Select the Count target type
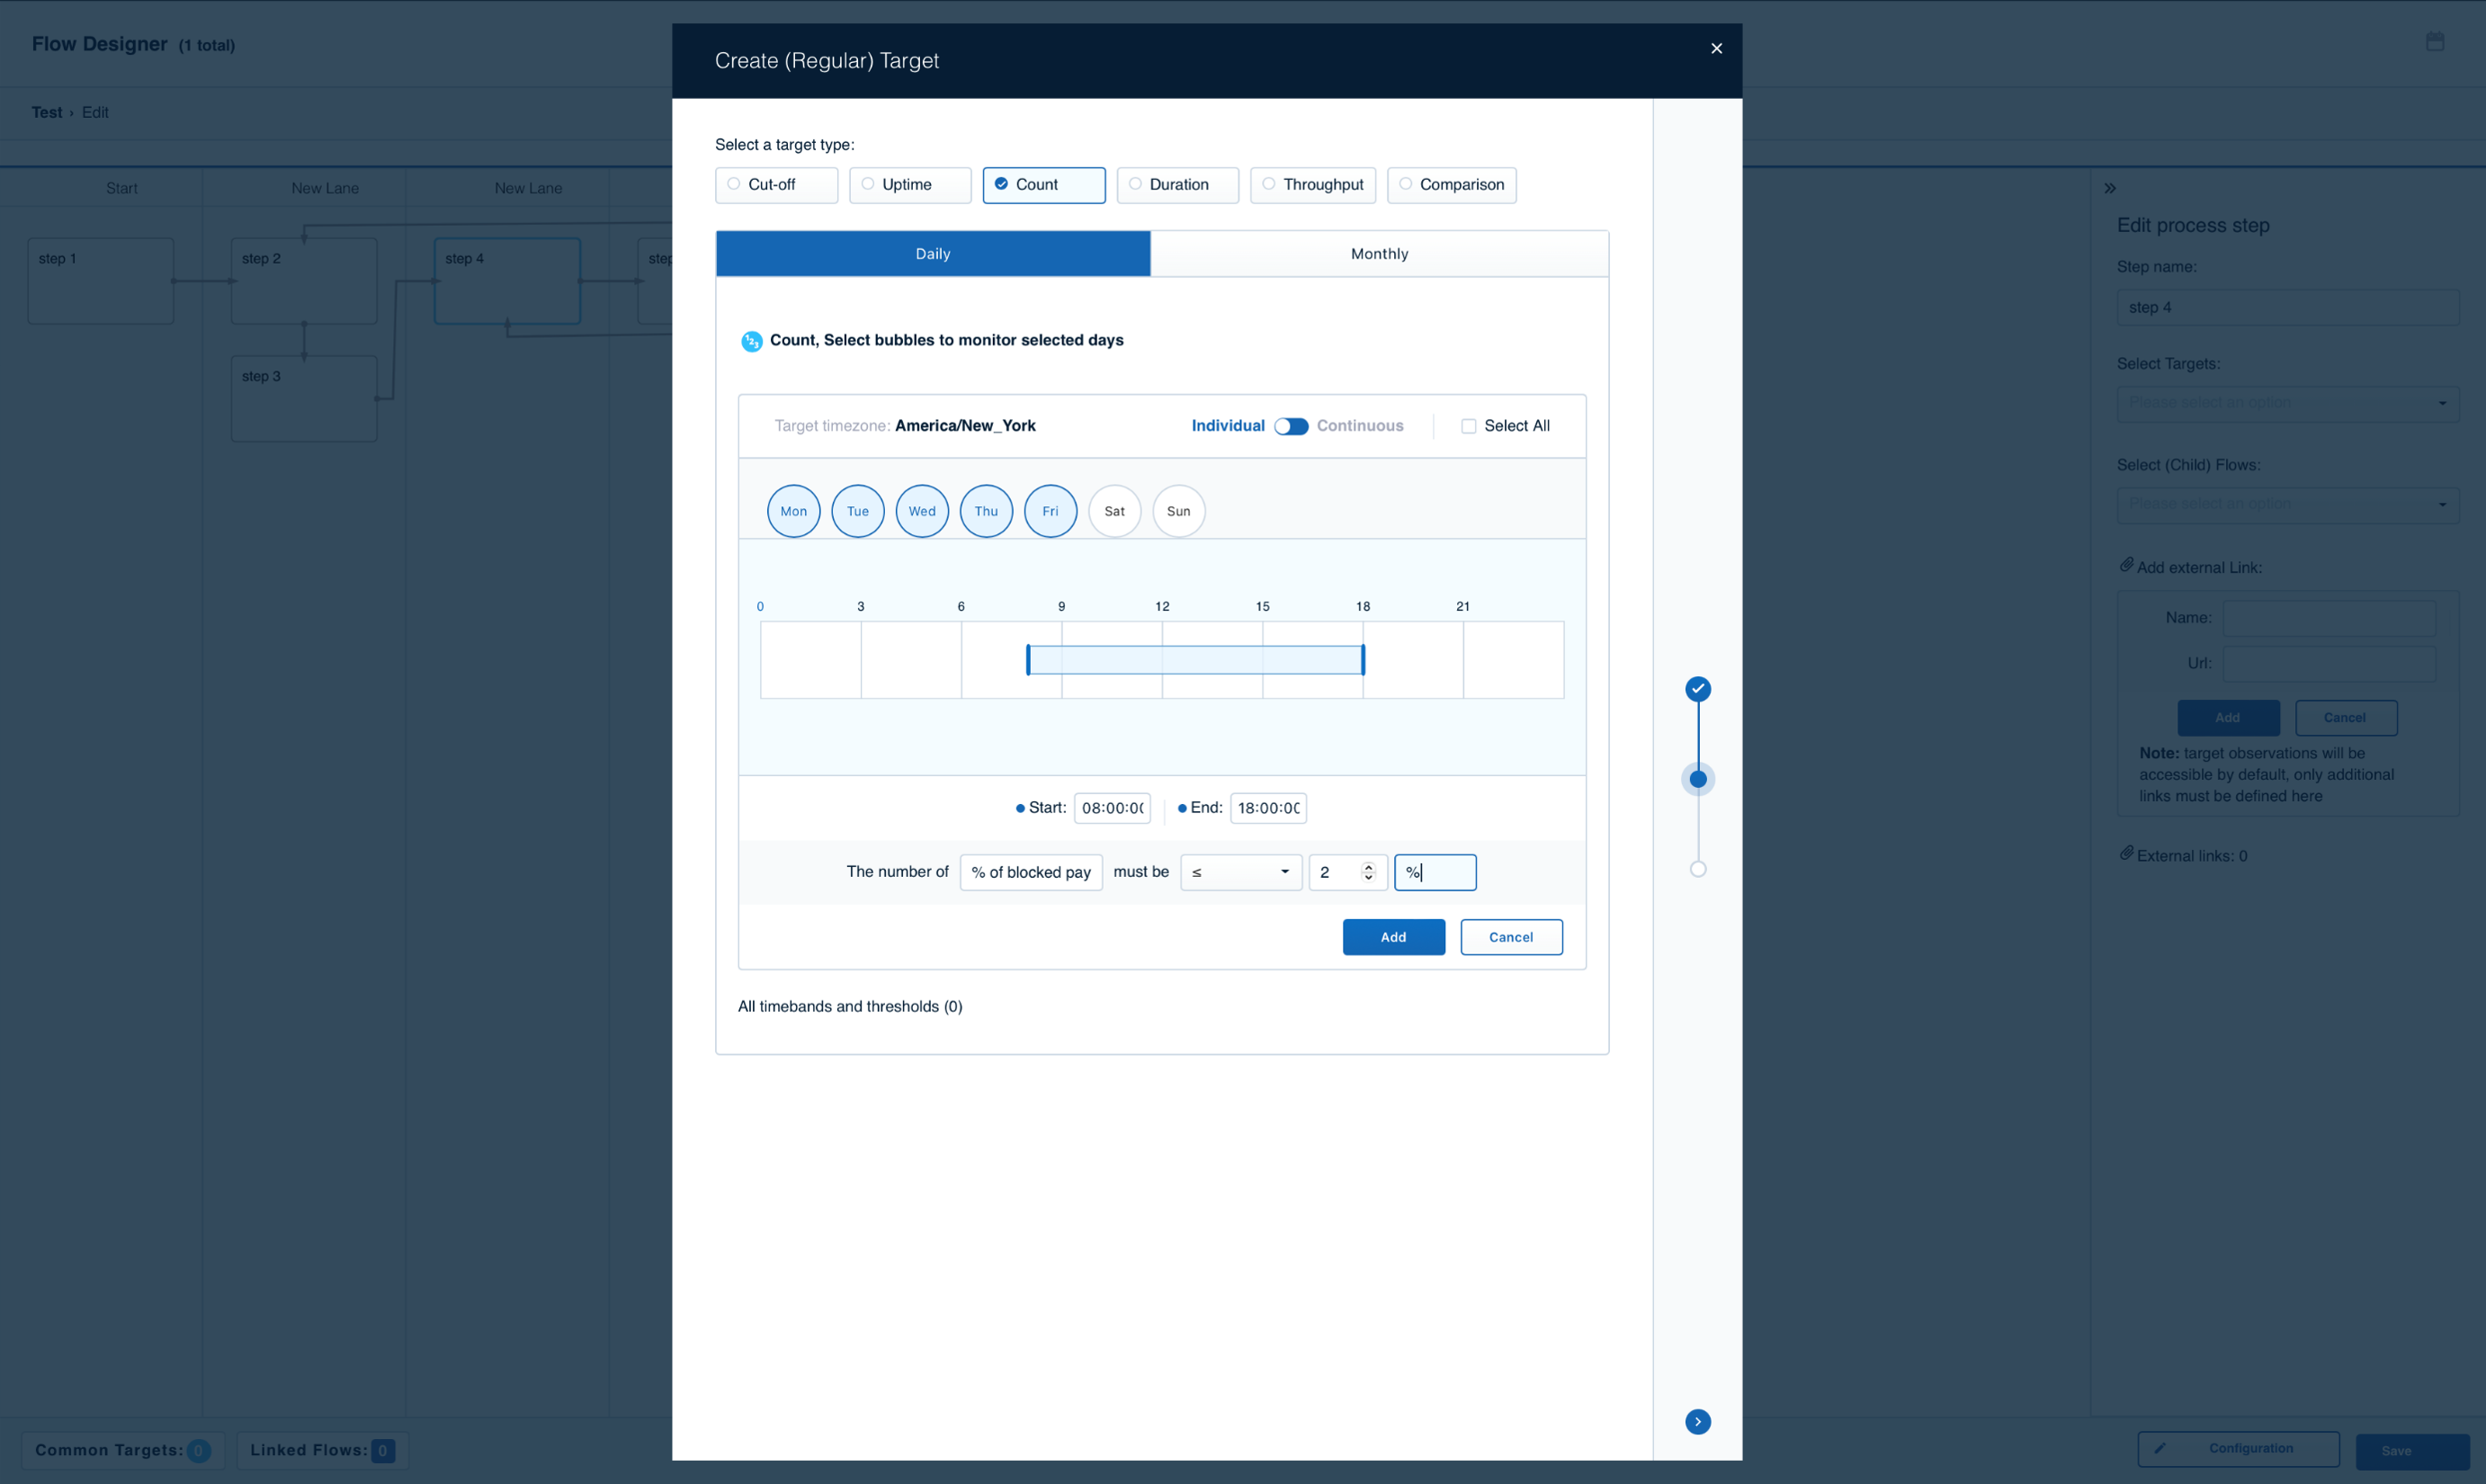2486x1484 pixels. coord(1044,185)
